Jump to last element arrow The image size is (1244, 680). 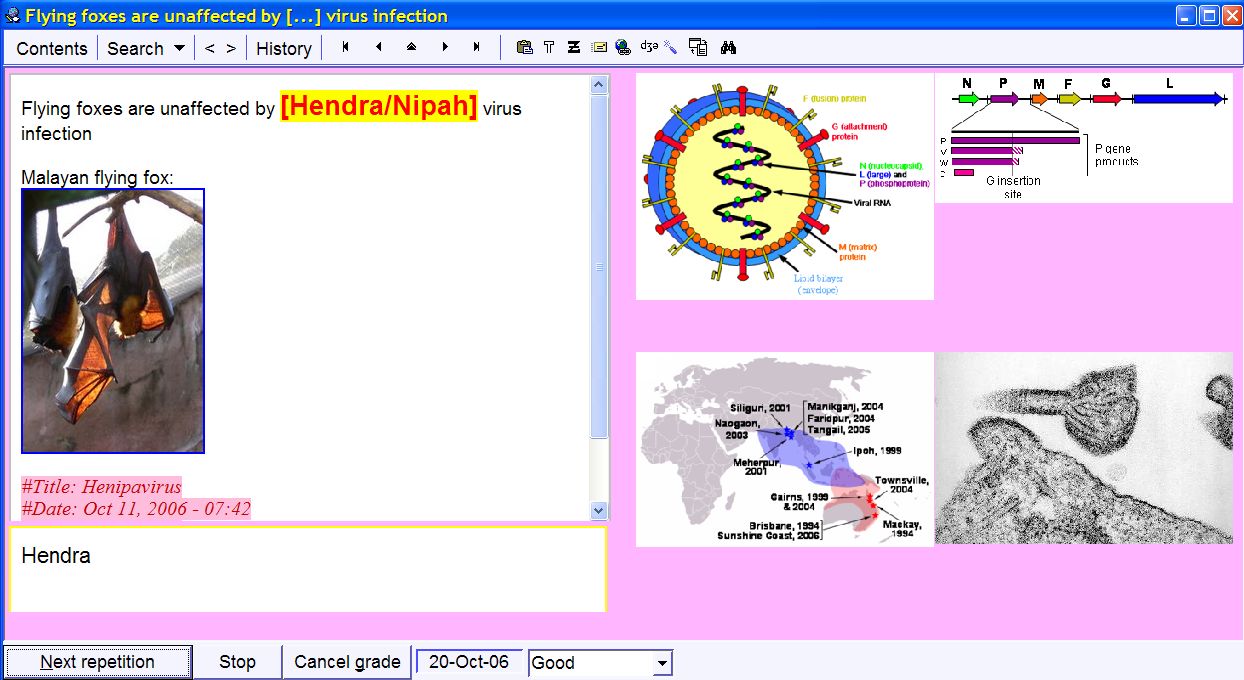coord(476,47)
